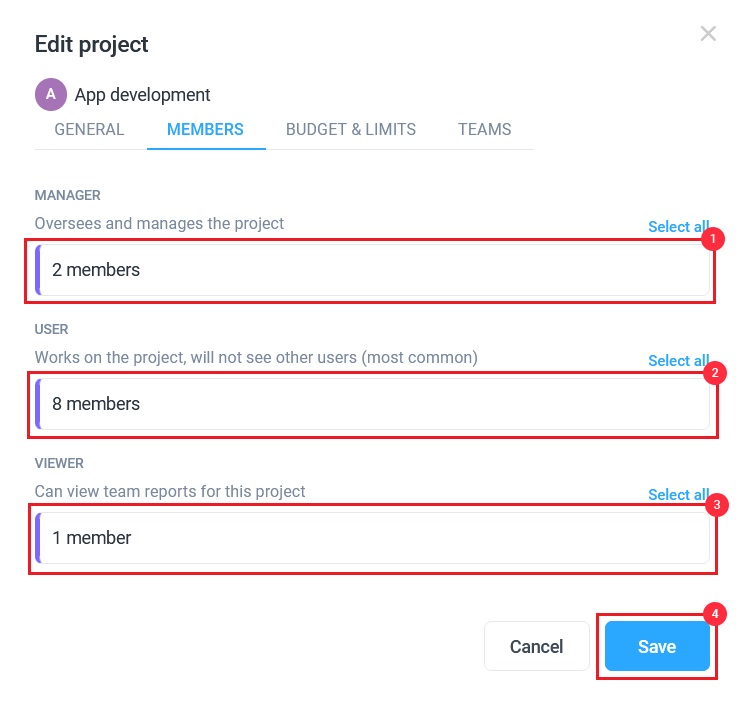Cancel editing the project
Viewport: 743px width, 701px height.
click(x=536, y=646)
